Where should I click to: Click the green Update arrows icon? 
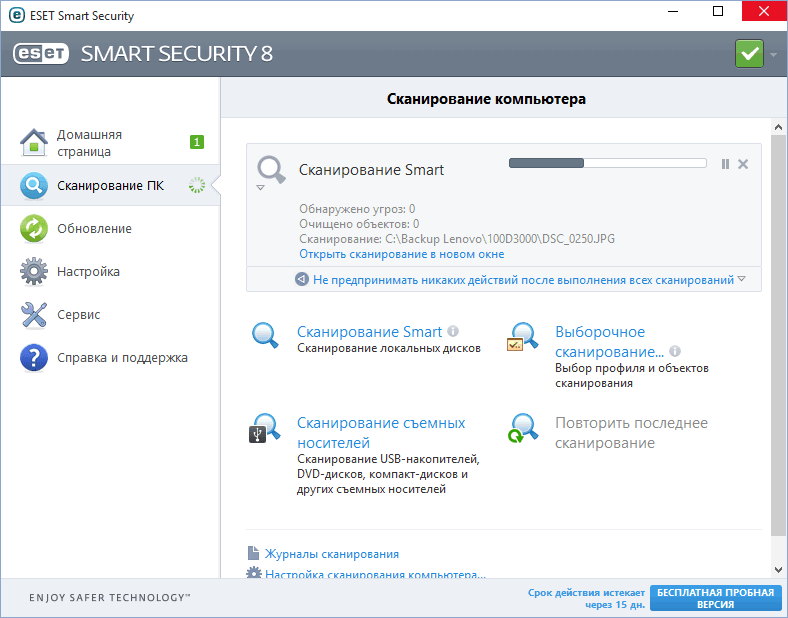[x=34, y=229]
